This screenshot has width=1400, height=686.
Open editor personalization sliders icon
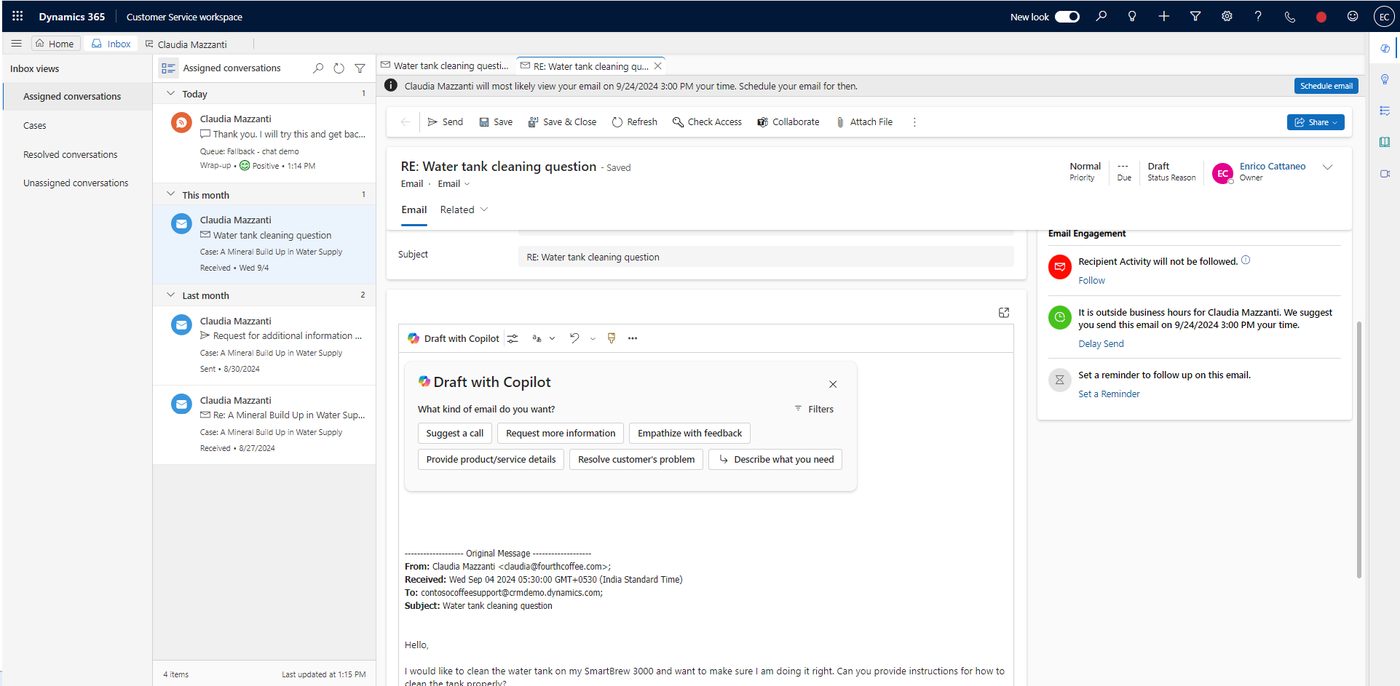point(513,339)
